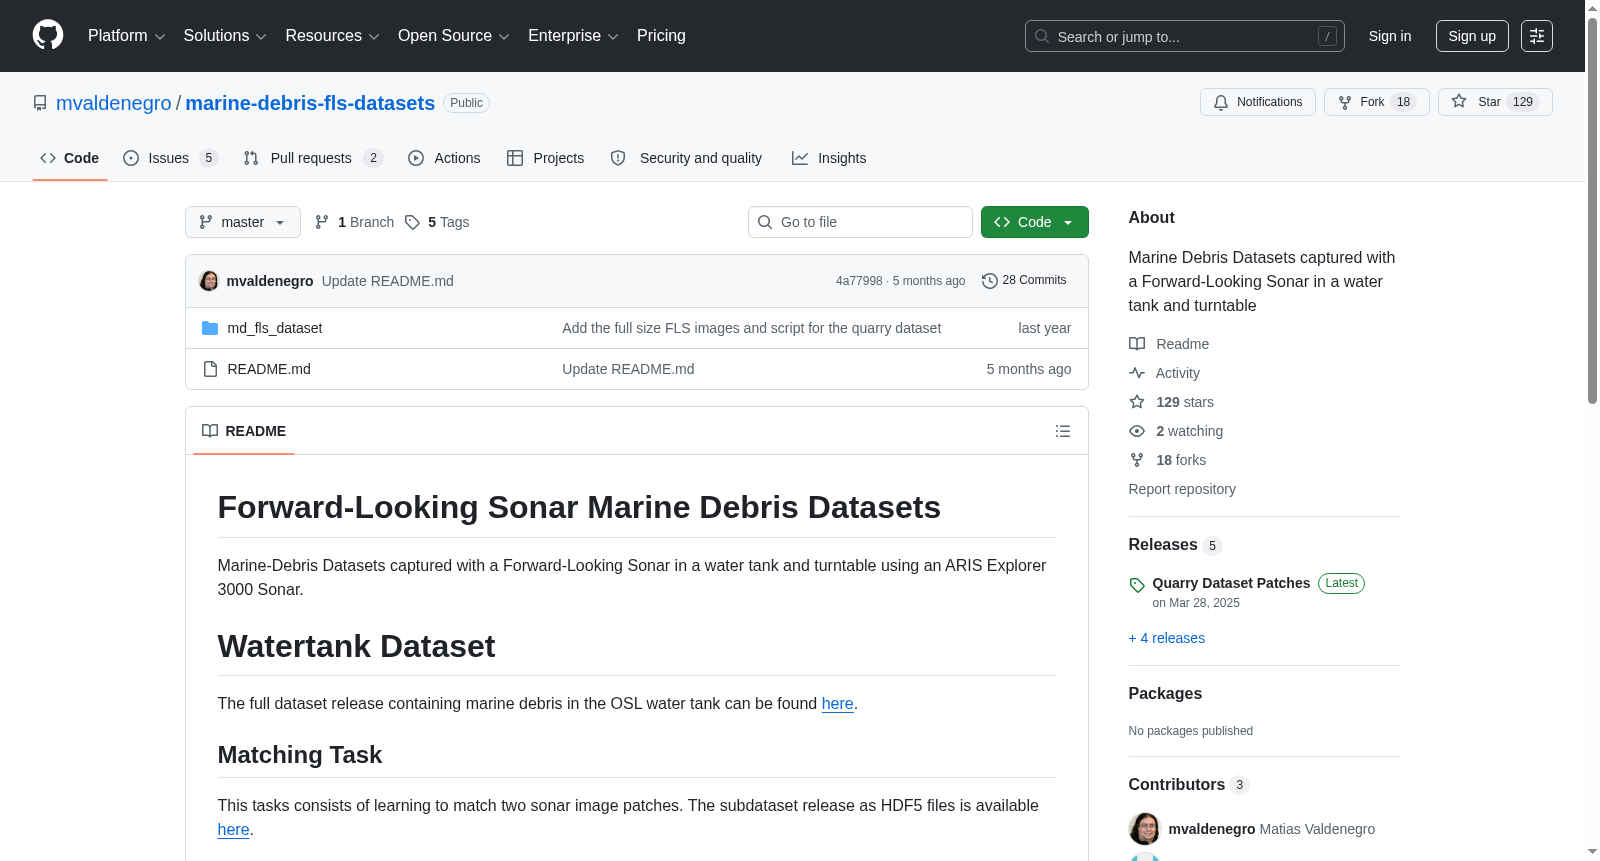This screenshot has height=861, width=1600.
Task: Expand the Enterprise menu
Action: point(573,36)
